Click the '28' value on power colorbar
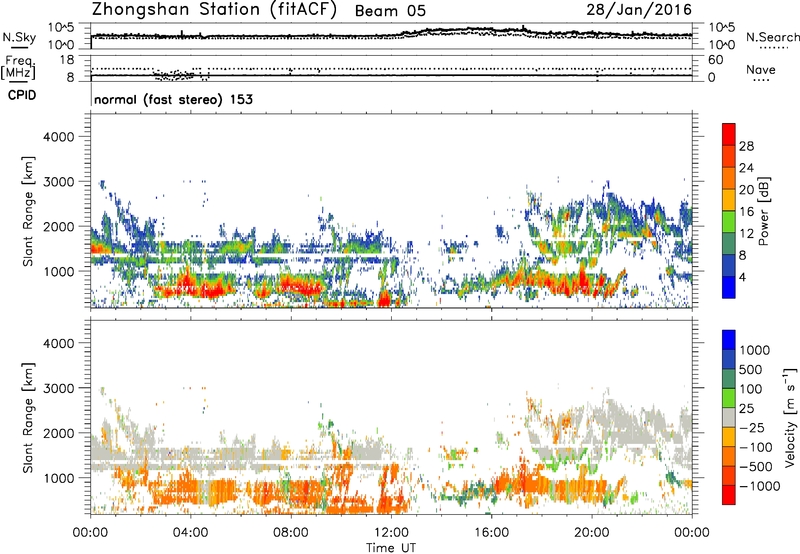800x554 pixels. 746,146
